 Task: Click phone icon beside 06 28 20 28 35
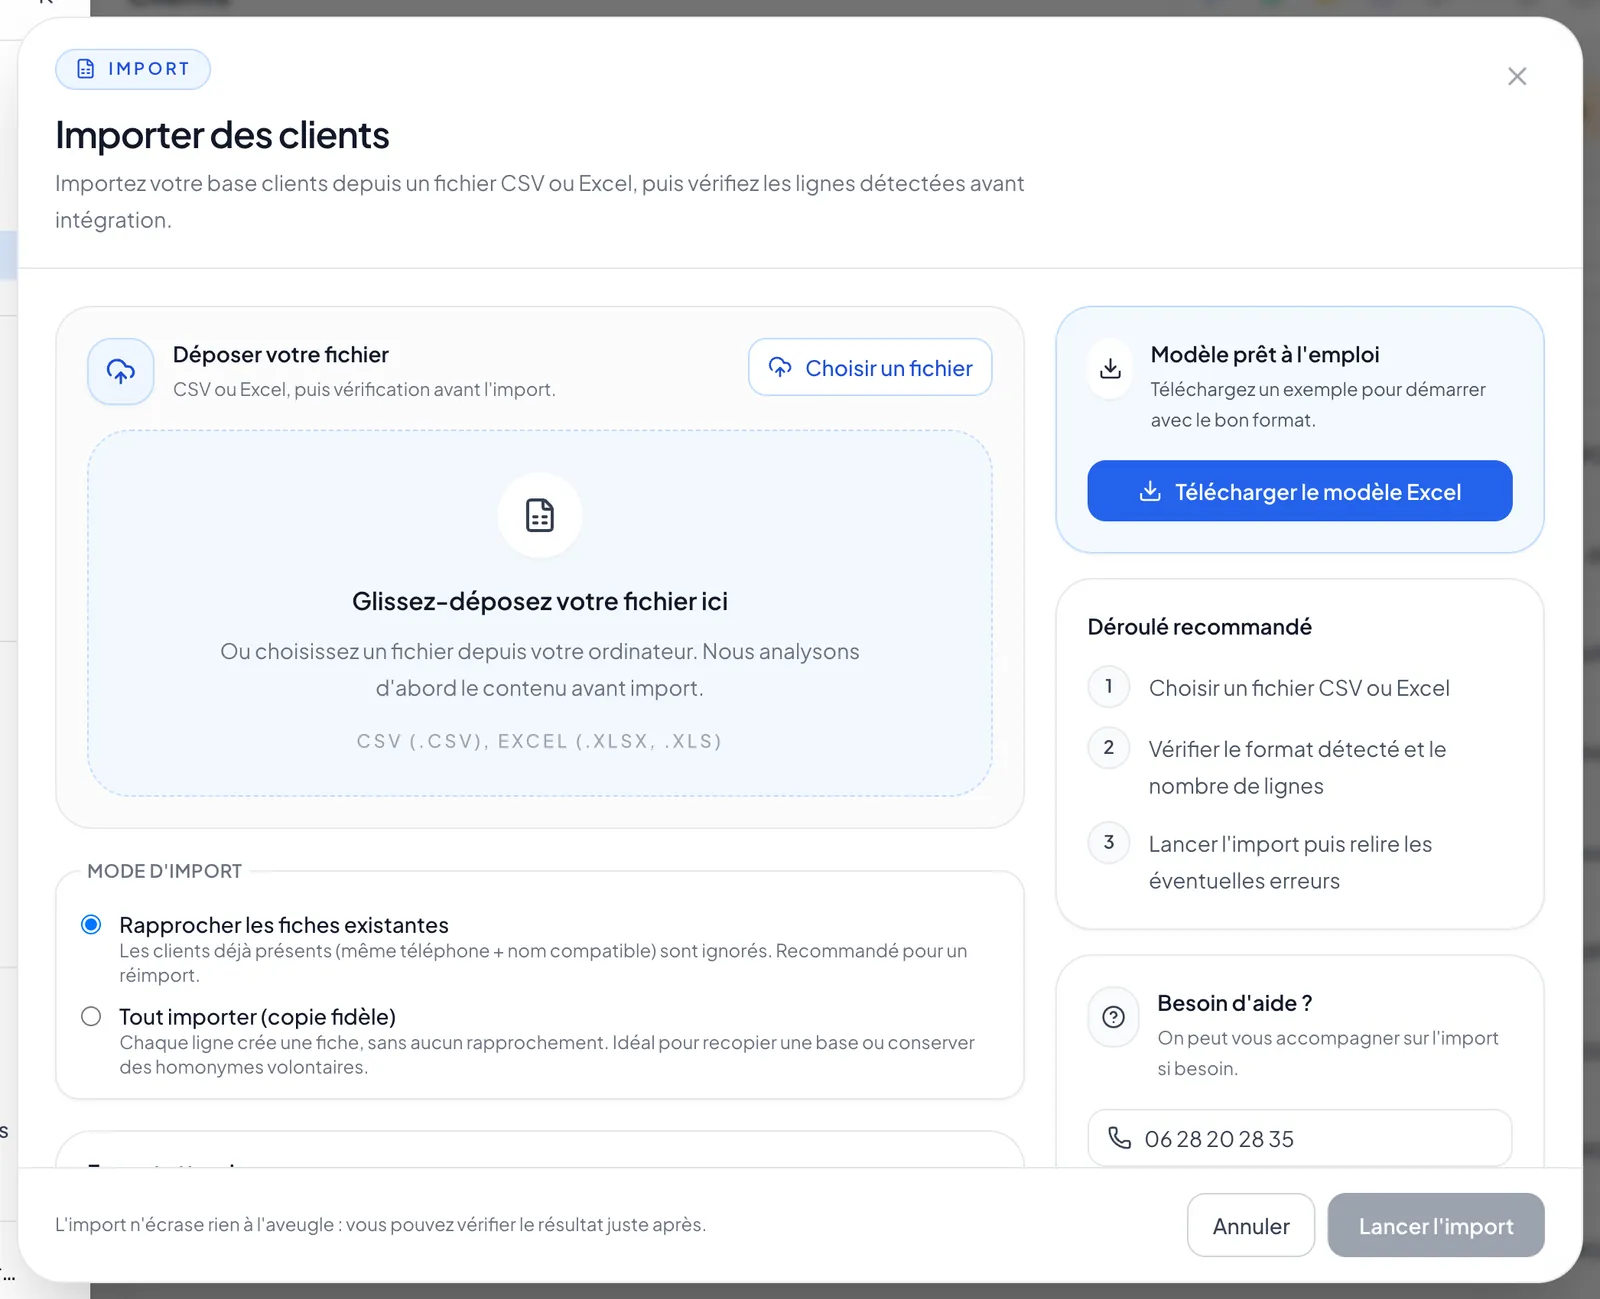tap(1120, 1138)
